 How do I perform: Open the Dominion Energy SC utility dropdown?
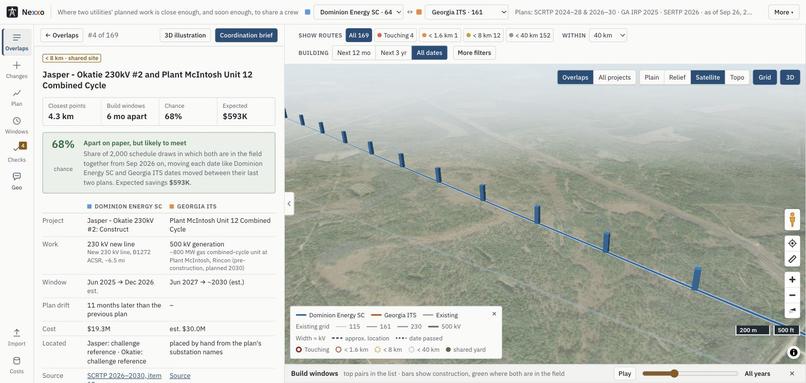(358, 12)
